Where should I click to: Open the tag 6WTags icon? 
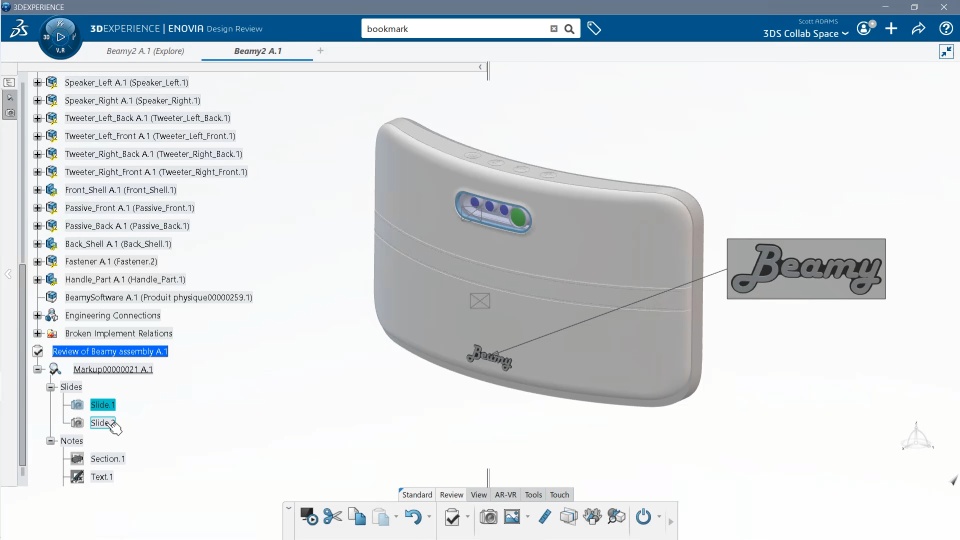coord(594,28)
